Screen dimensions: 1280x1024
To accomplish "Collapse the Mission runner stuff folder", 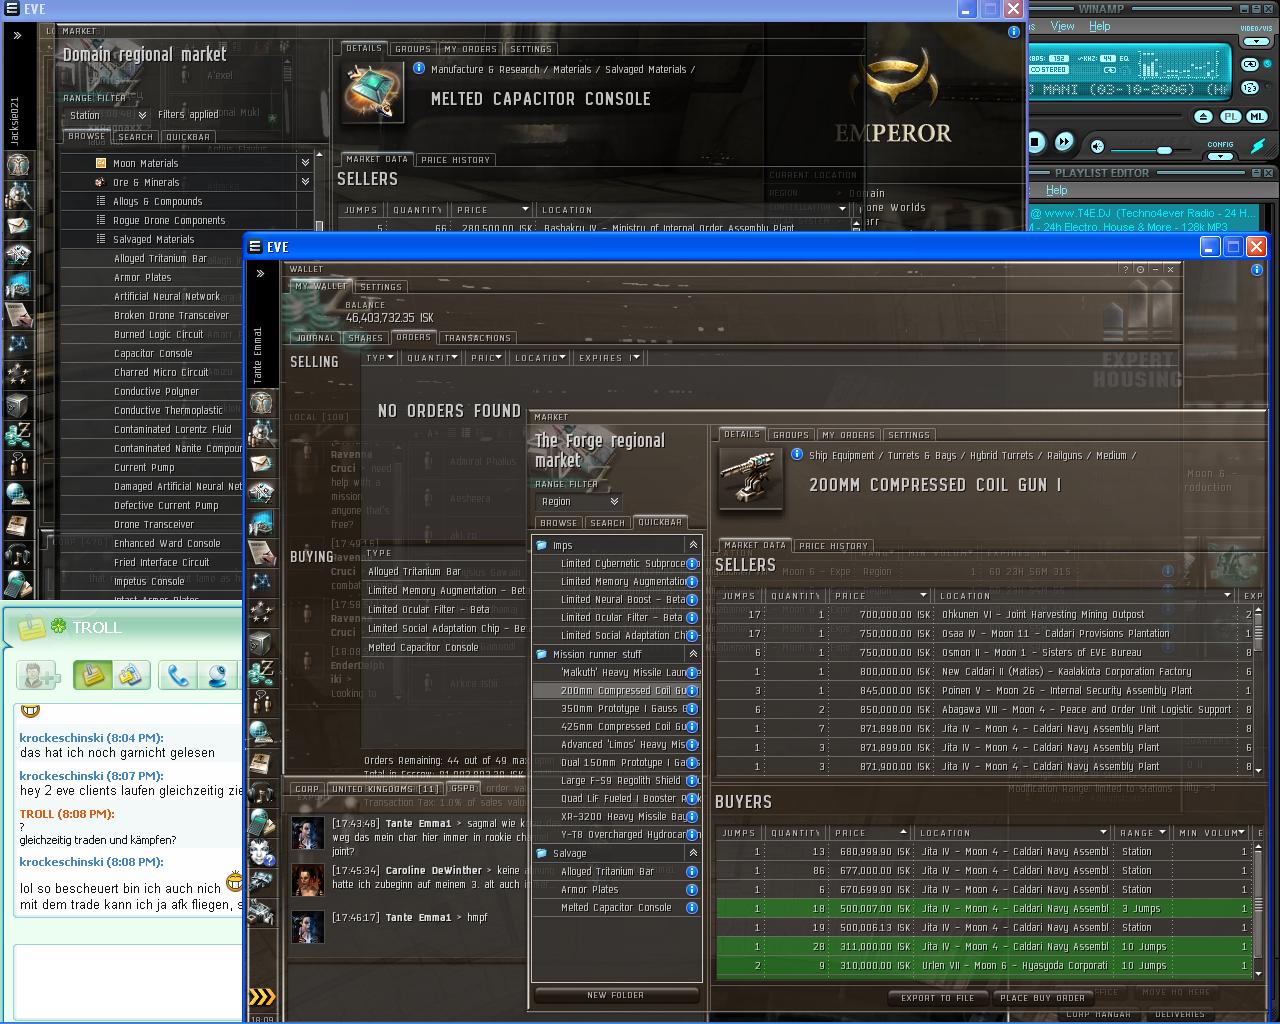I will [692, 654].
